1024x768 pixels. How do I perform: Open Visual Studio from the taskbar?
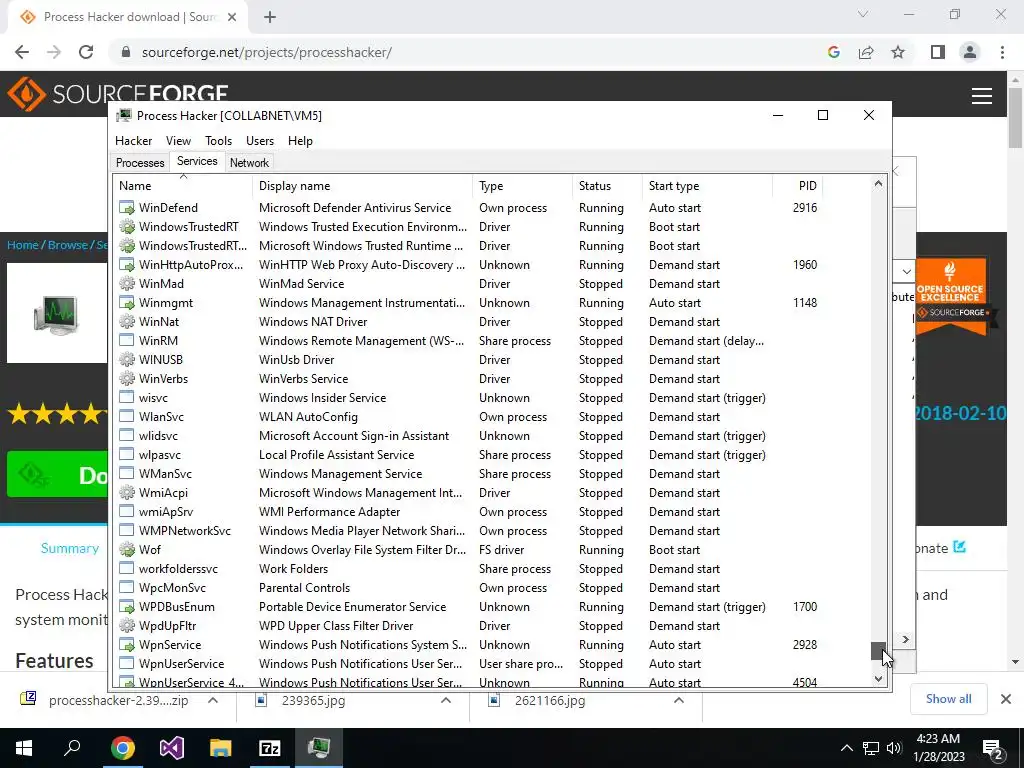click(172, 748)
